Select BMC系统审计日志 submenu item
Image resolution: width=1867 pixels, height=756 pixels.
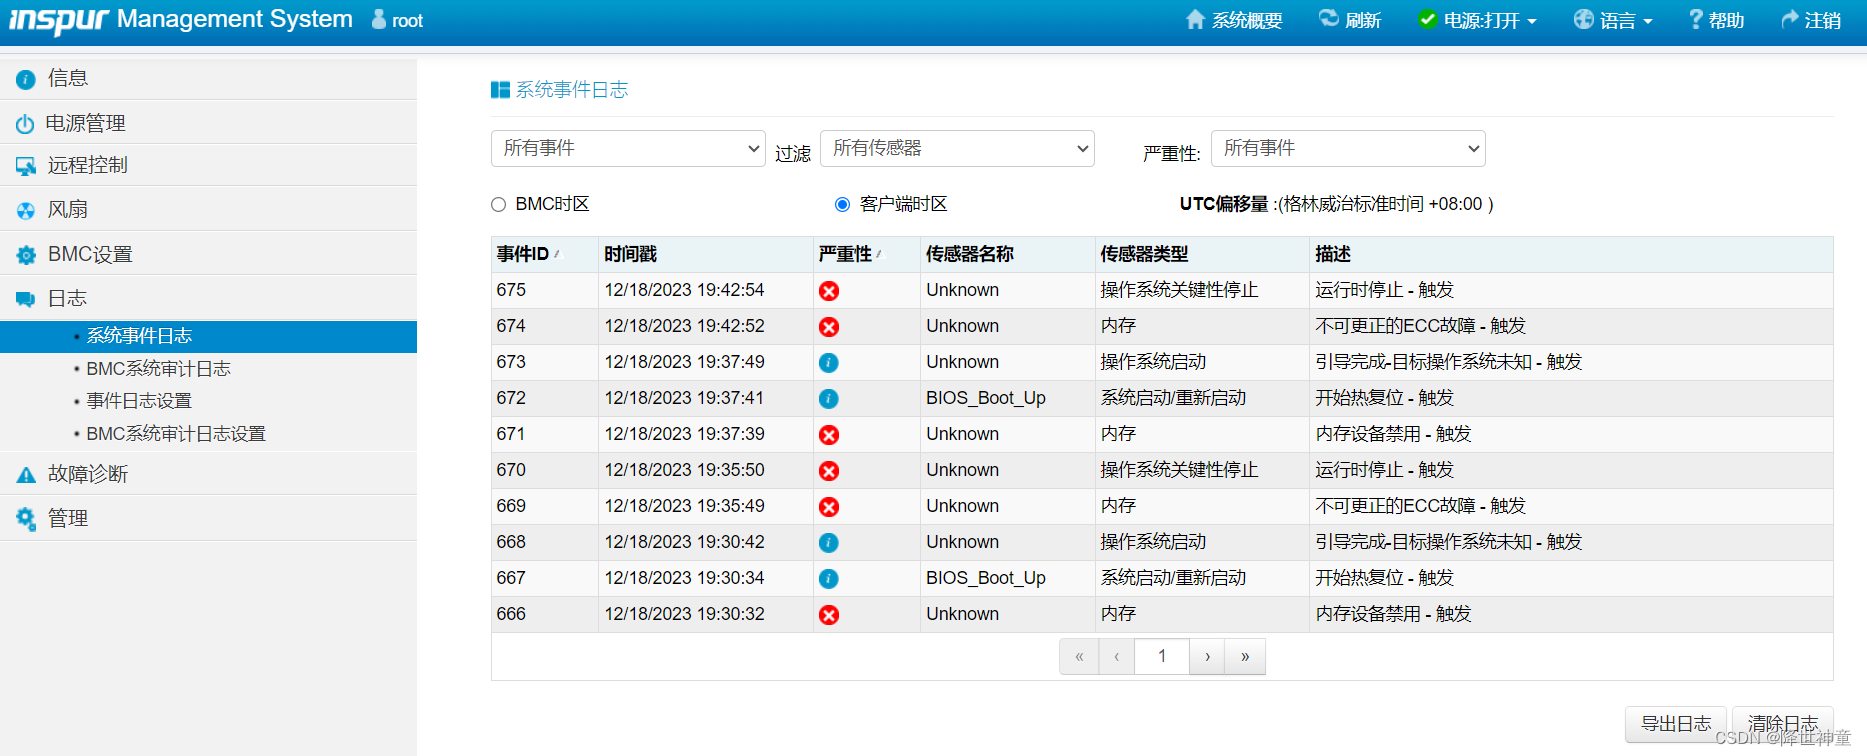tap(158, 369)
